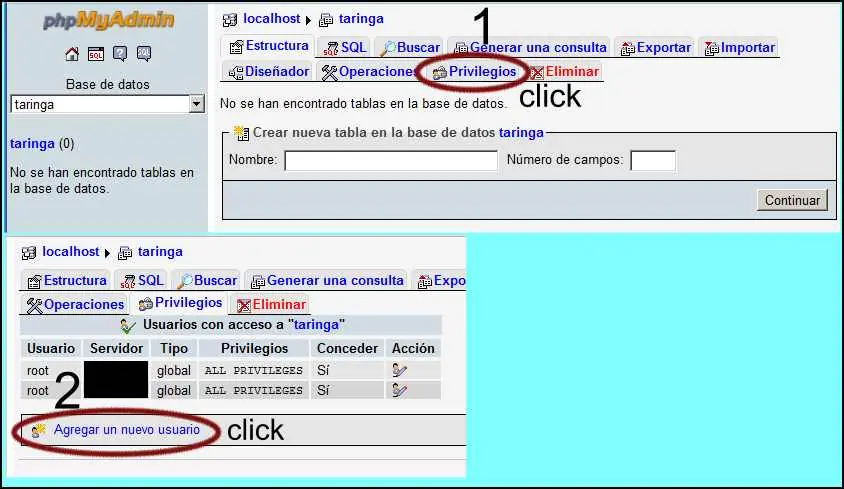
Task: Click taringa link in Usuarios con acceso header
Action: pyautogui.click(x=316, y=325)
